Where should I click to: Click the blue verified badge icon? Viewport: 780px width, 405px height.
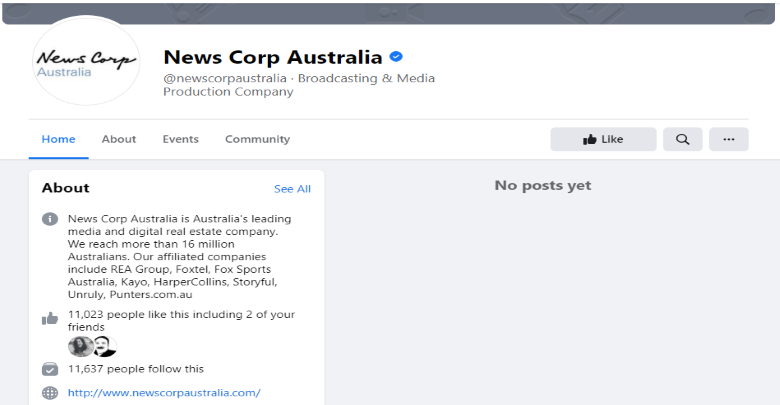(396, 57)
